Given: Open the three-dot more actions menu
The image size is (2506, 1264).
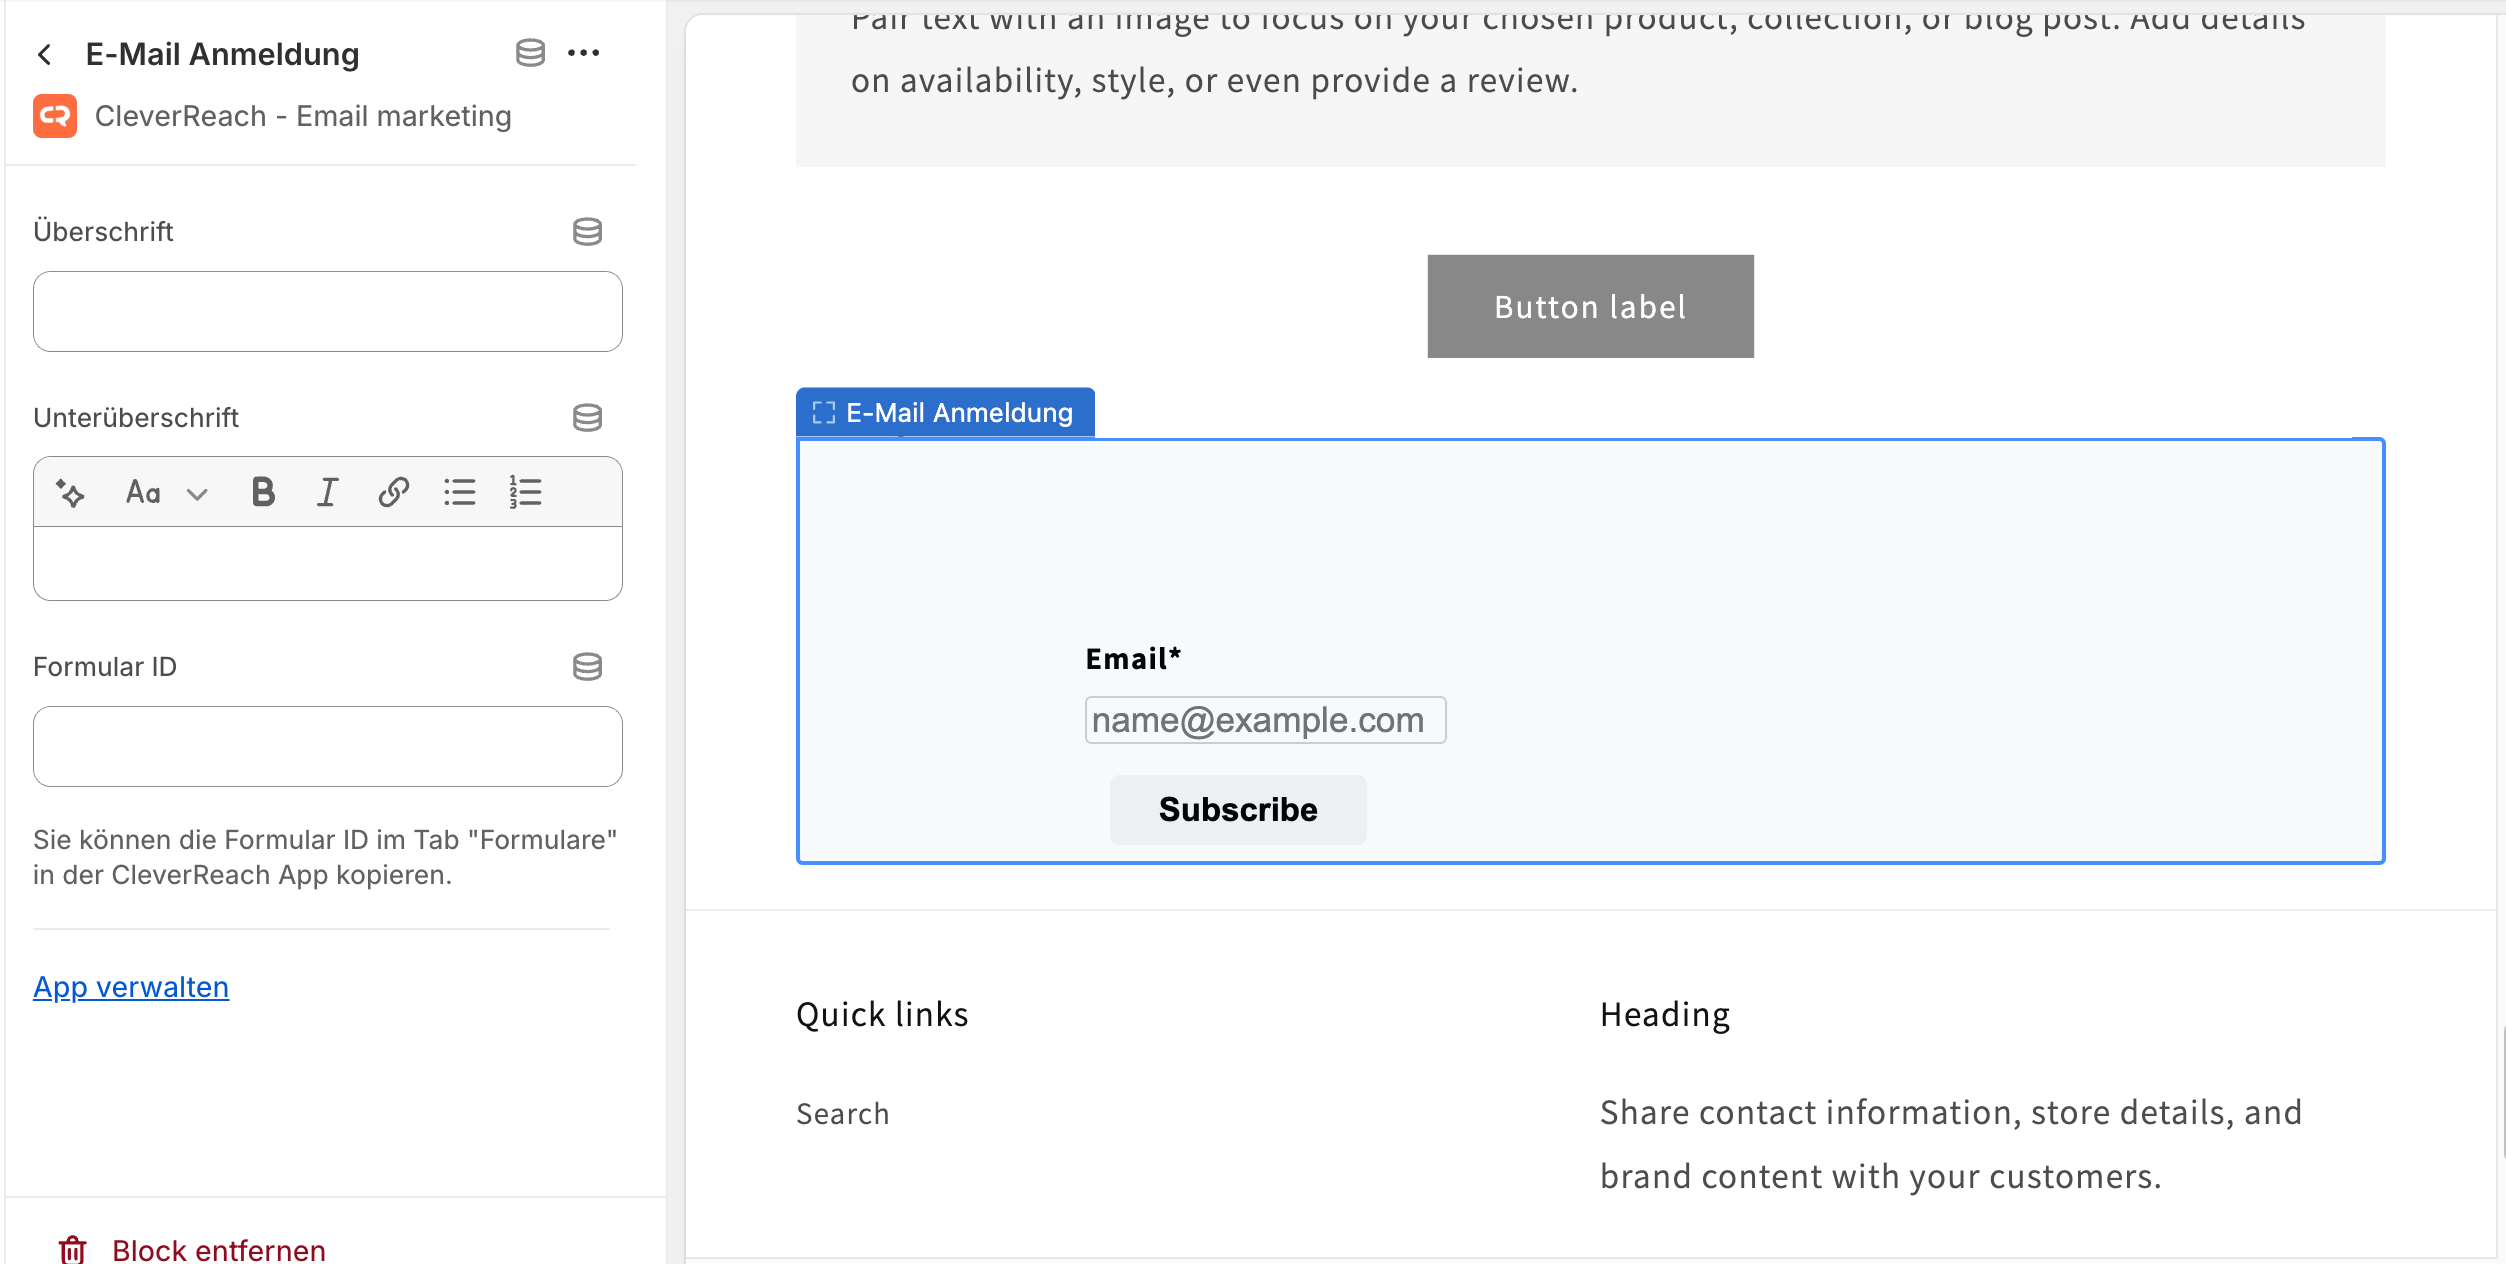Looking at the screenshot, I should 583,53.
